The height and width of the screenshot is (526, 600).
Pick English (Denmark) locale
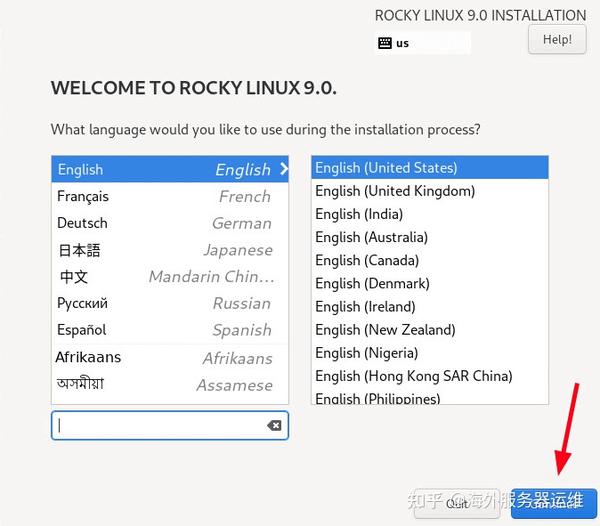click(430, 283)
